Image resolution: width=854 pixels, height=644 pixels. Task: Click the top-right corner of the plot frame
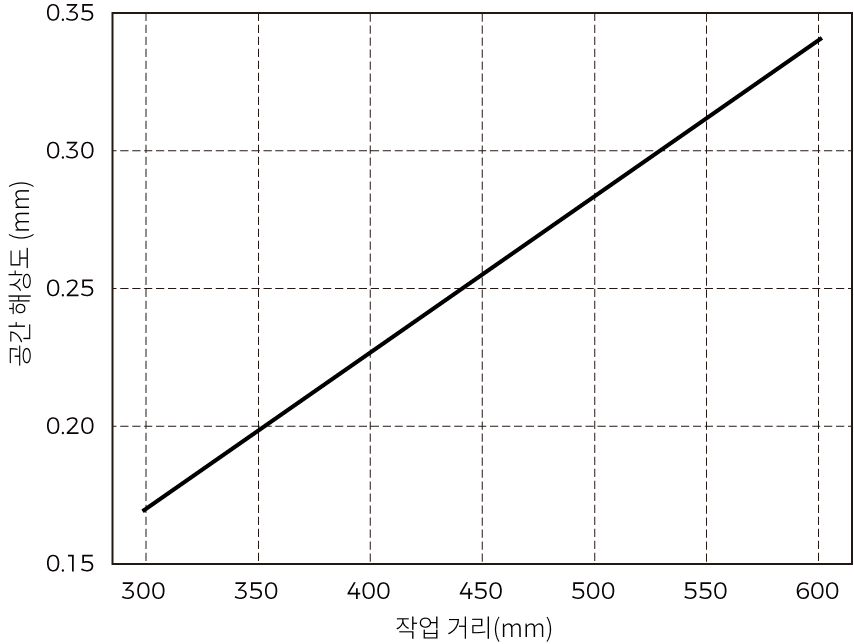click(x=853, y=14)
